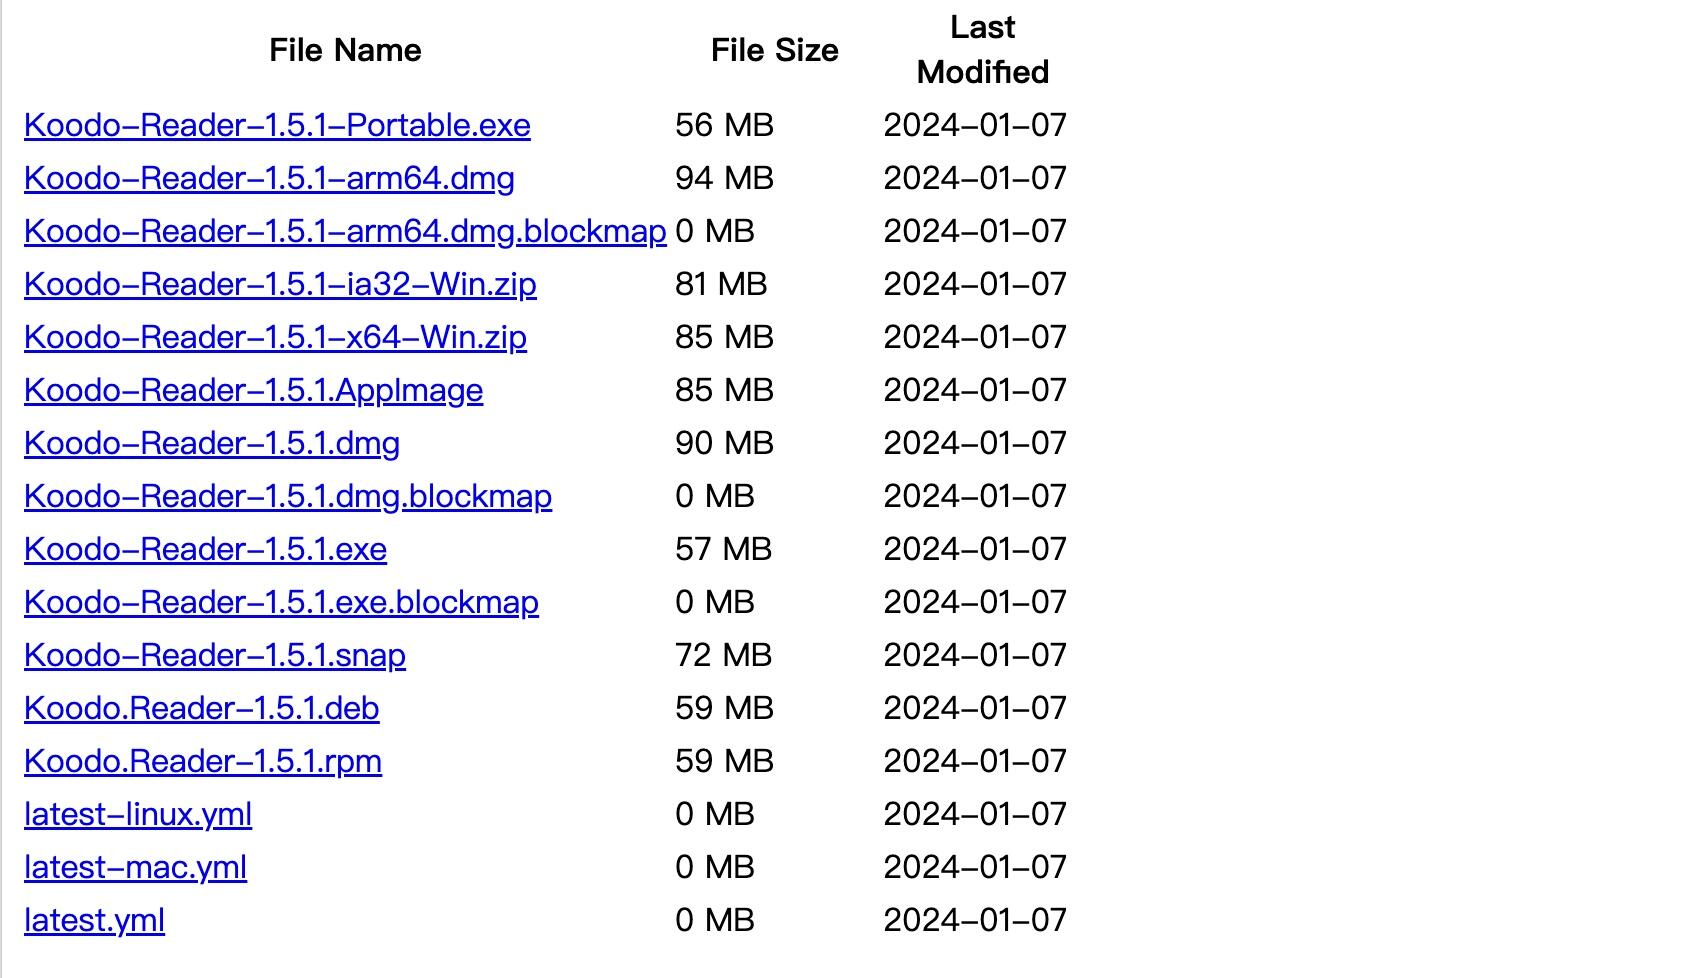
Task: Click the 94 MB size cell
Action: 724,178
